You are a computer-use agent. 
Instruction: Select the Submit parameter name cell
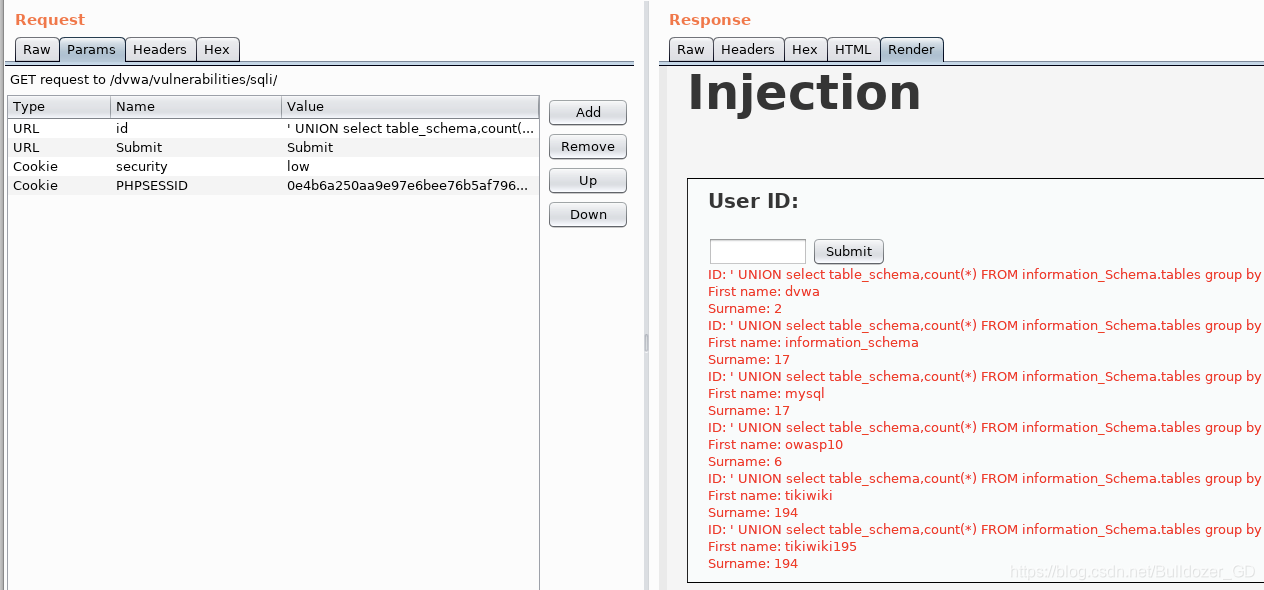(x=197, y=147)
